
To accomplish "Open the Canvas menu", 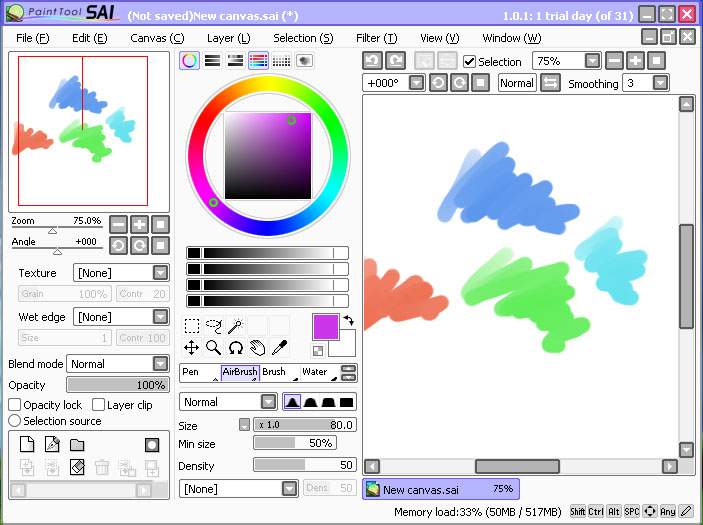I will pos(157,38).
